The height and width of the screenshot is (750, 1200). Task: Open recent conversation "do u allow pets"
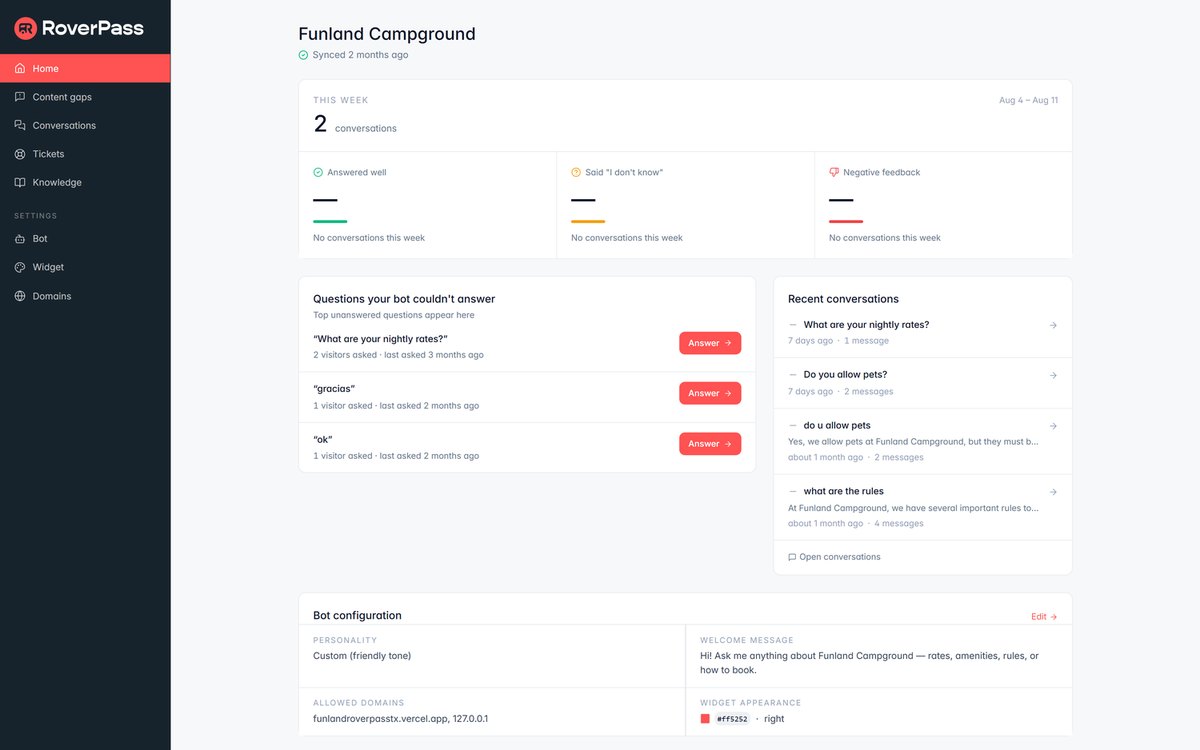(x=923, y=441)
